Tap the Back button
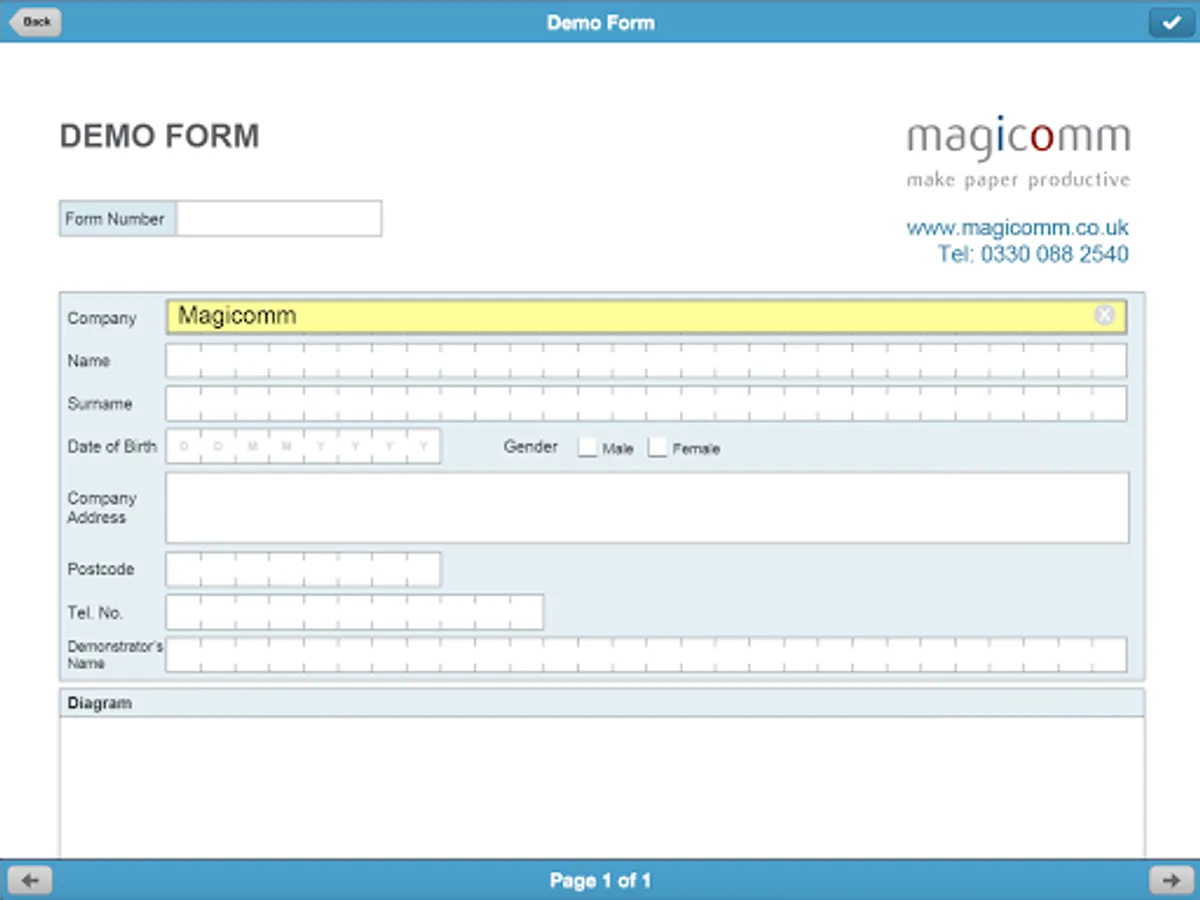Image resolution: width=1200 pixels, height=900 pixels. point(35,21)
